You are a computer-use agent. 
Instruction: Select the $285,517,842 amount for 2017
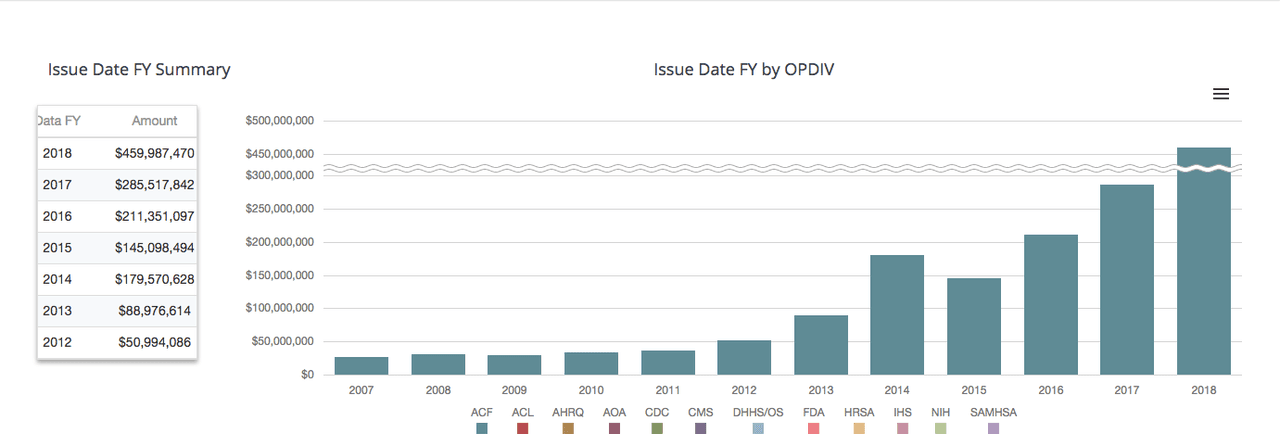154,185
